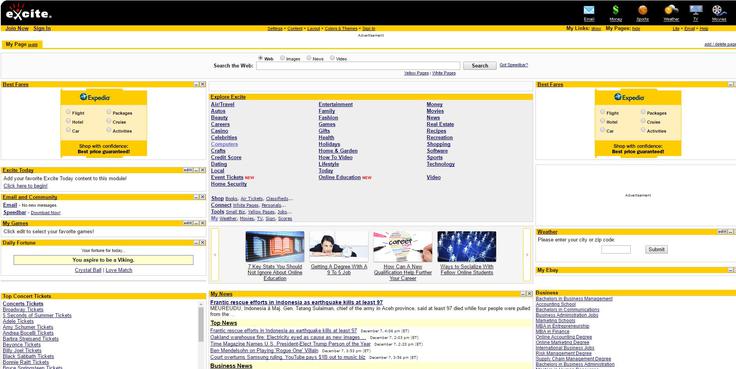
Task: Select the Video search radio button
Action: (332, 58)
